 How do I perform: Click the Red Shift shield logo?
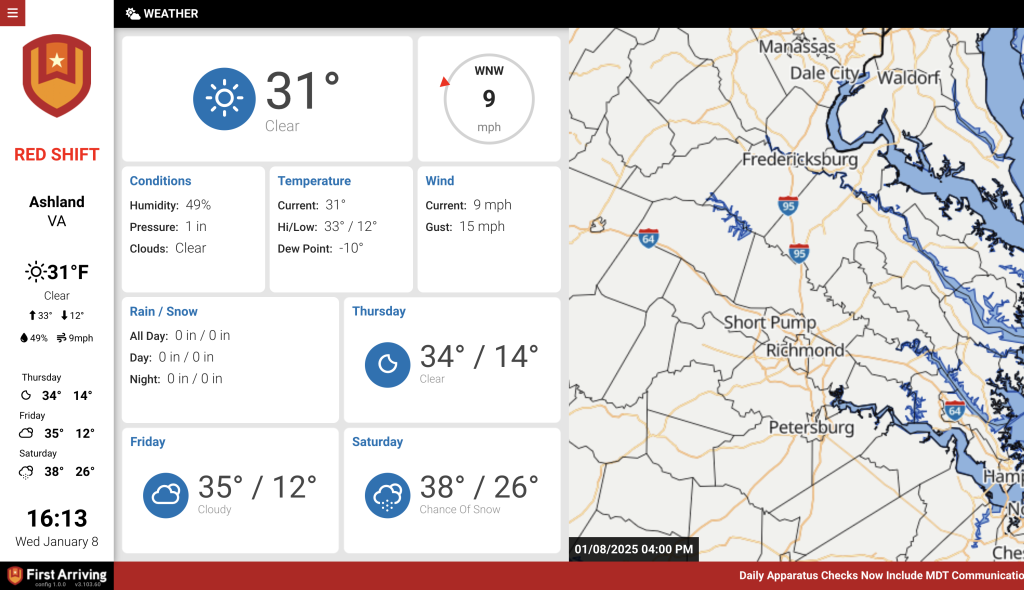tap(56, 75)
